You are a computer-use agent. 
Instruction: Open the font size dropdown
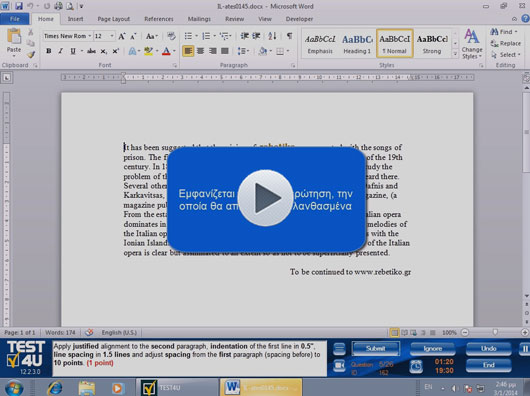(112, 36)
